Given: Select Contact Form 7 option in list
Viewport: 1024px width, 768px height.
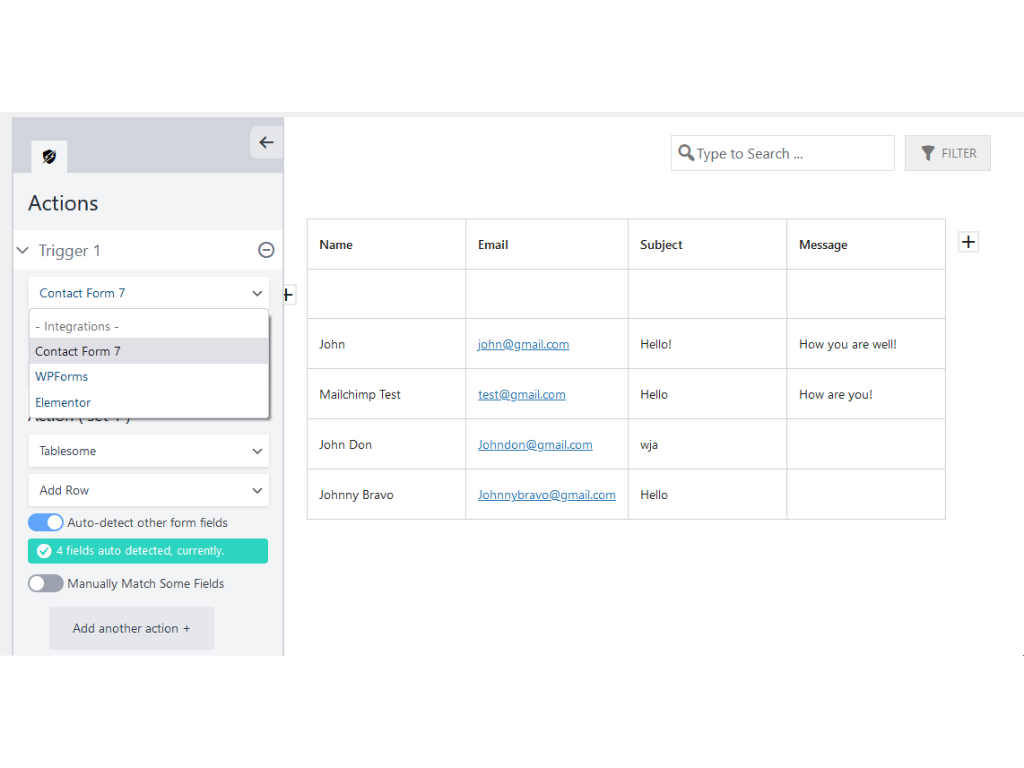Looking at the screenshot, I should tap(78, 352).
